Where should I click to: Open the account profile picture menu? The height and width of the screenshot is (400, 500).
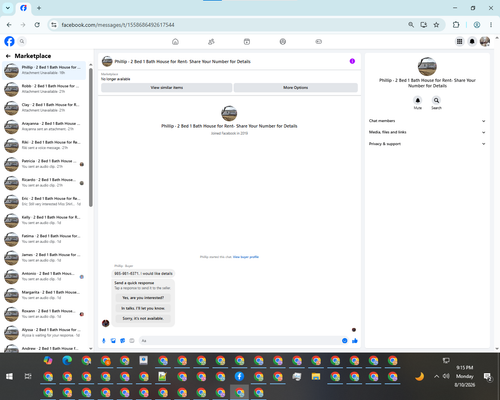click(485, 41)
